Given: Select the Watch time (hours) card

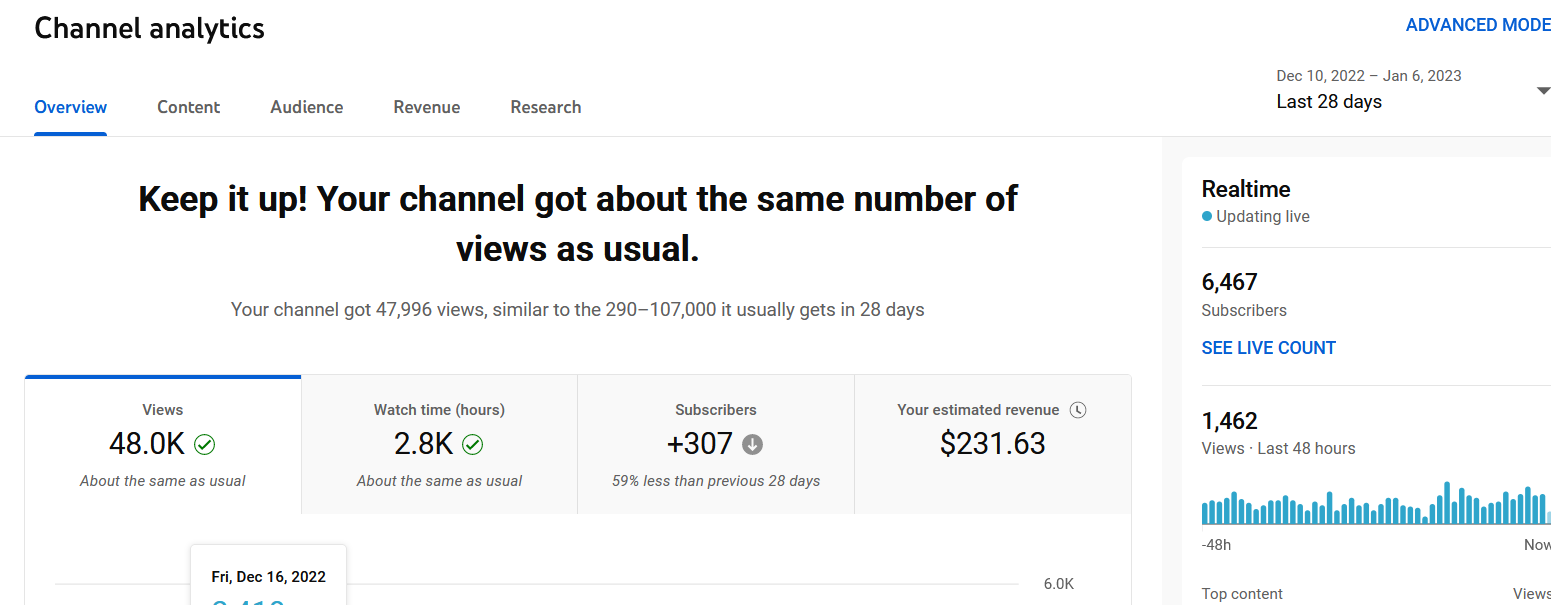Looking at the screenshot, I should tap(439, 445).
